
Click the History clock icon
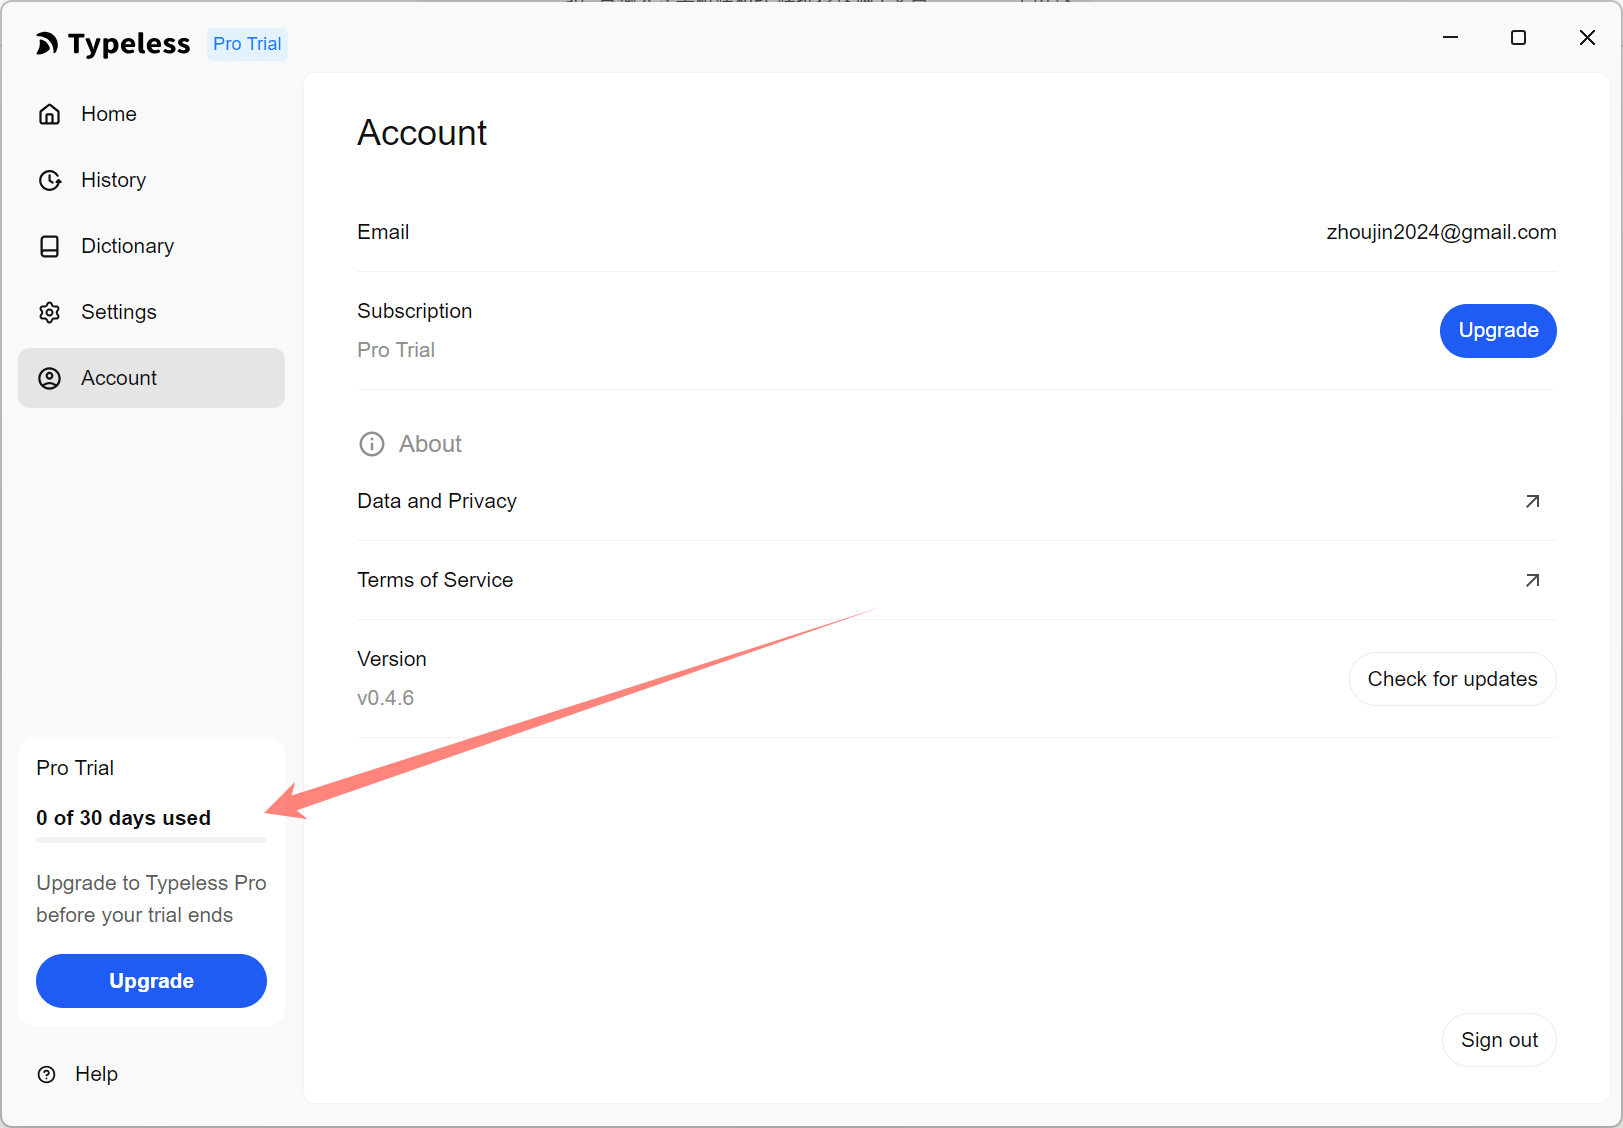coord(50,180)
